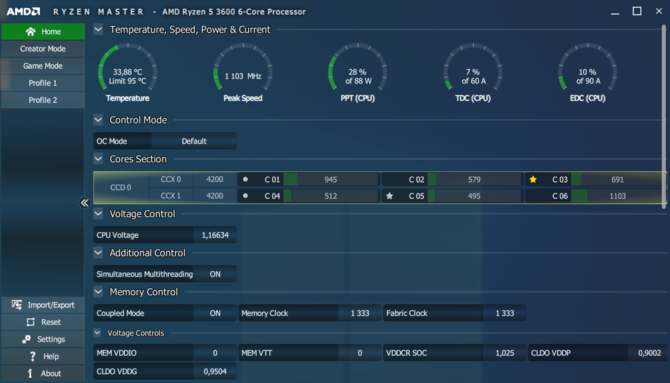Collapse sidebar with double-arrow icon

point(85,203)
